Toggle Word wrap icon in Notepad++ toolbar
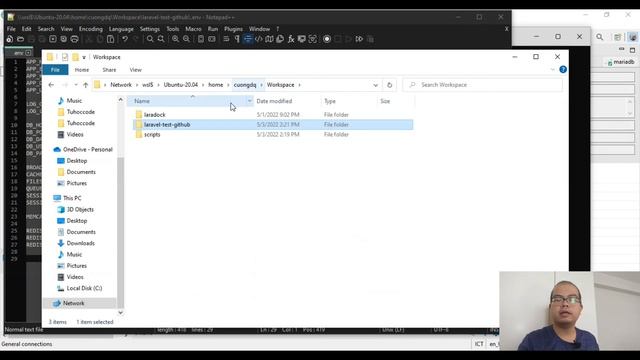 pos(226,39)
